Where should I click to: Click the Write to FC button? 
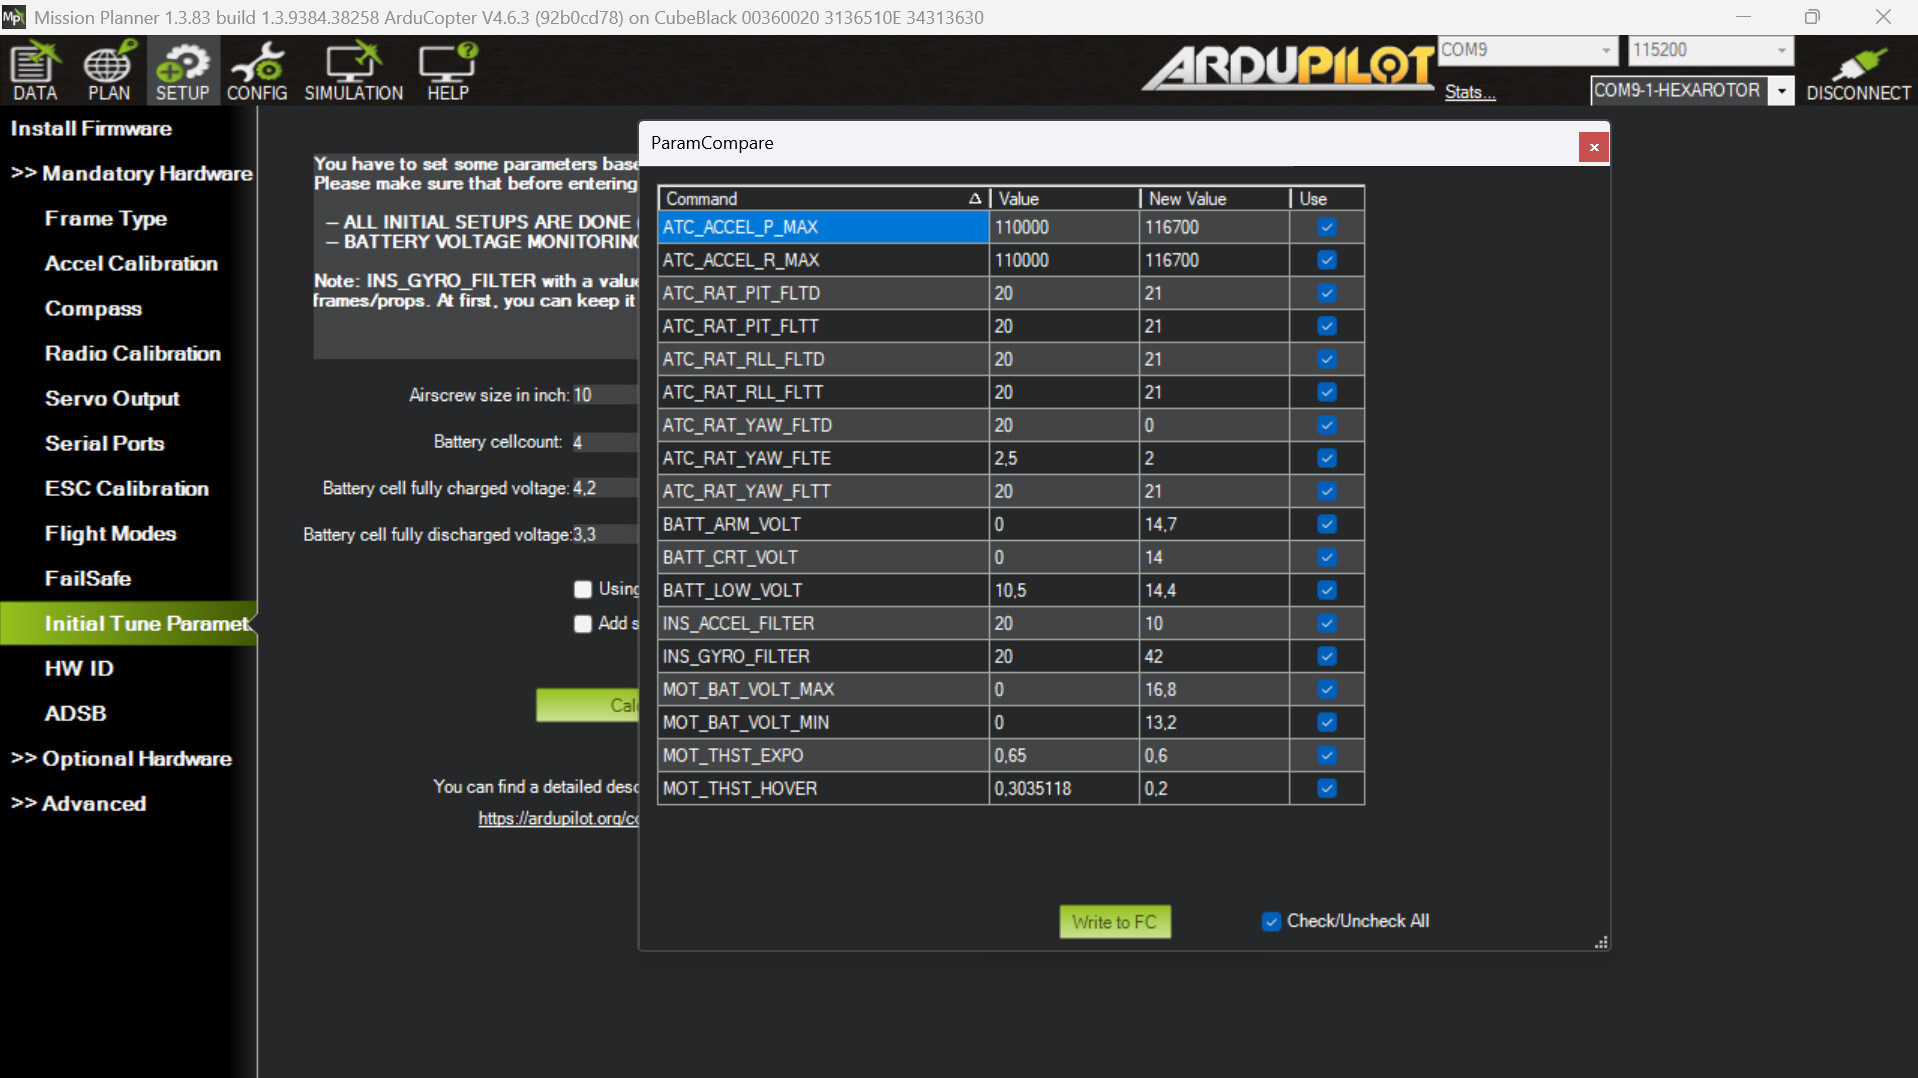tap(1114, 921)
